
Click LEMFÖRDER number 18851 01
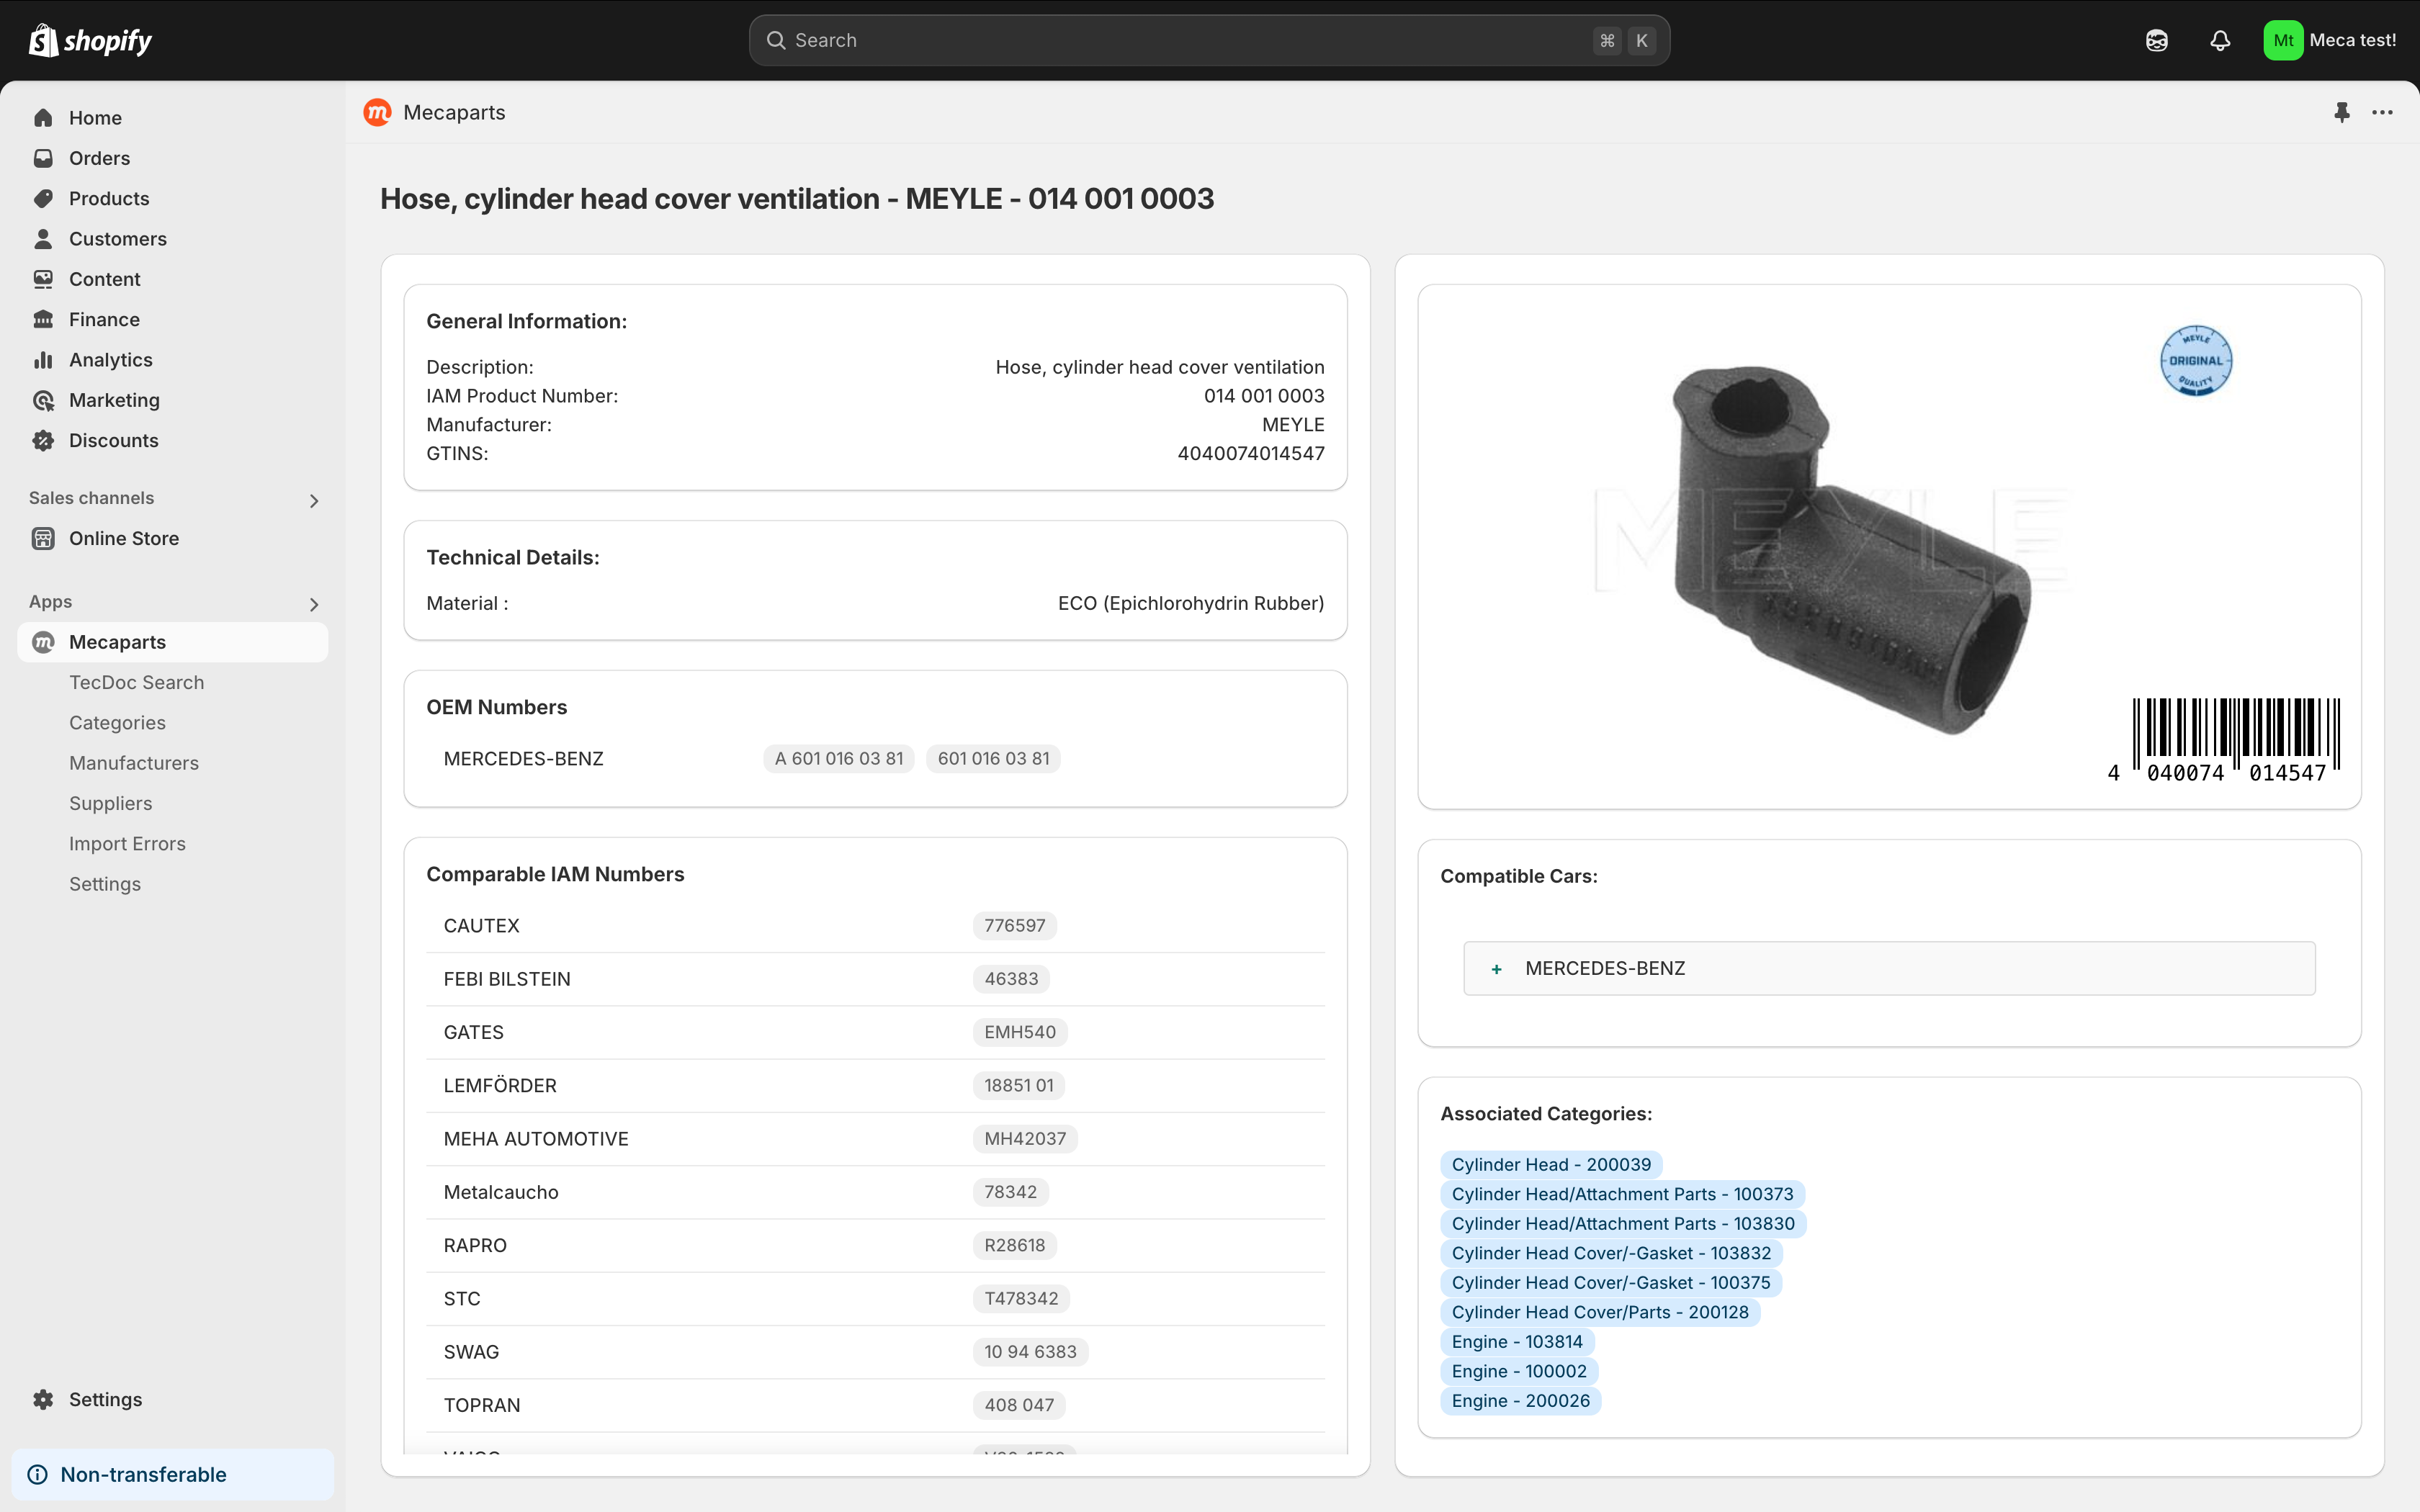(x=1019, y=1085)
